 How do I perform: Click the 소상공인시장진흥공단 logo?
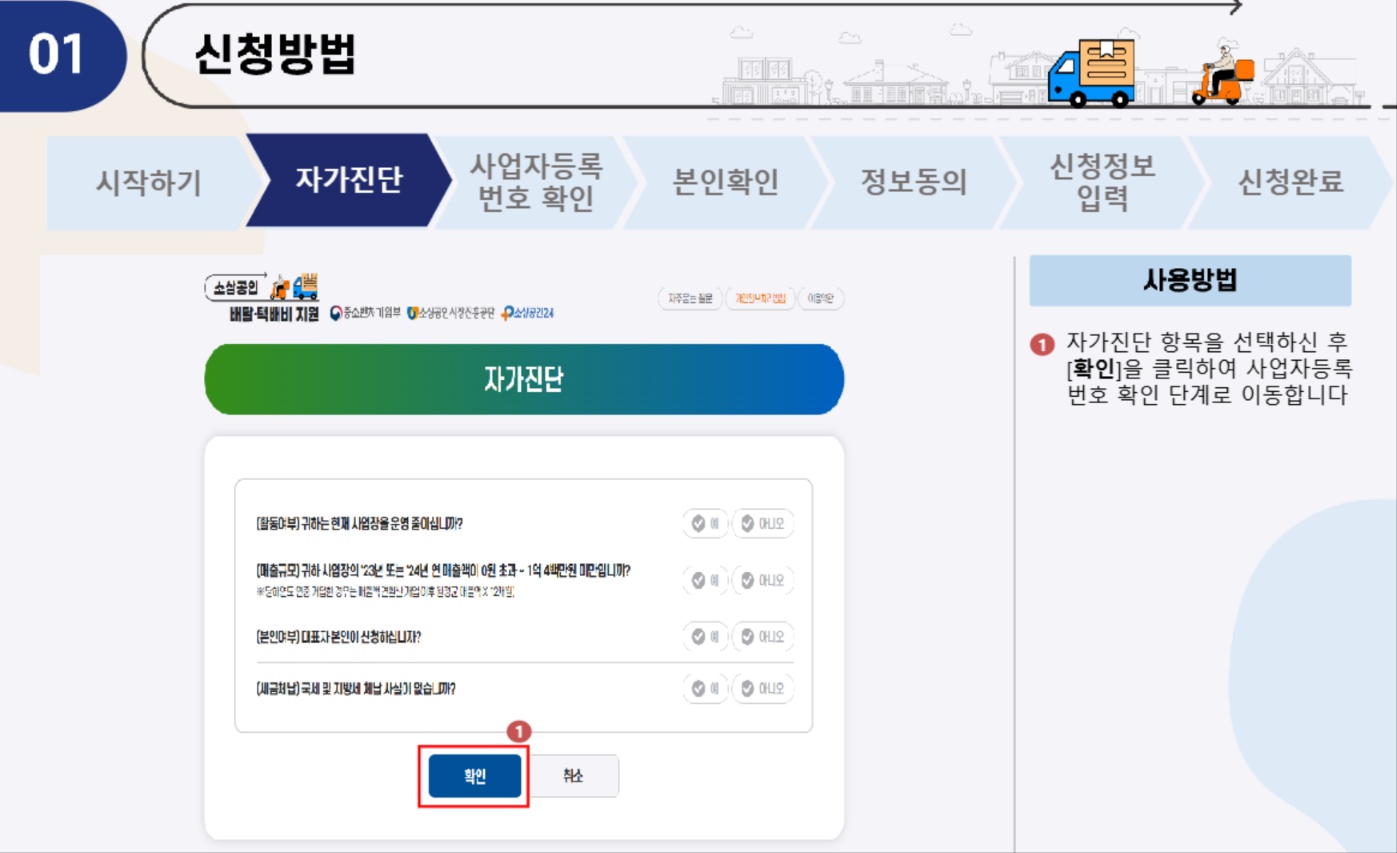[451, 313]
